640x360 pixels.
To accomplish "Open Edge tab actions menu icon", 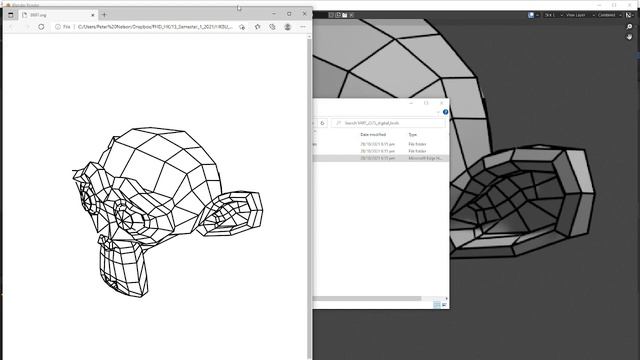I will tap(11, 15).
